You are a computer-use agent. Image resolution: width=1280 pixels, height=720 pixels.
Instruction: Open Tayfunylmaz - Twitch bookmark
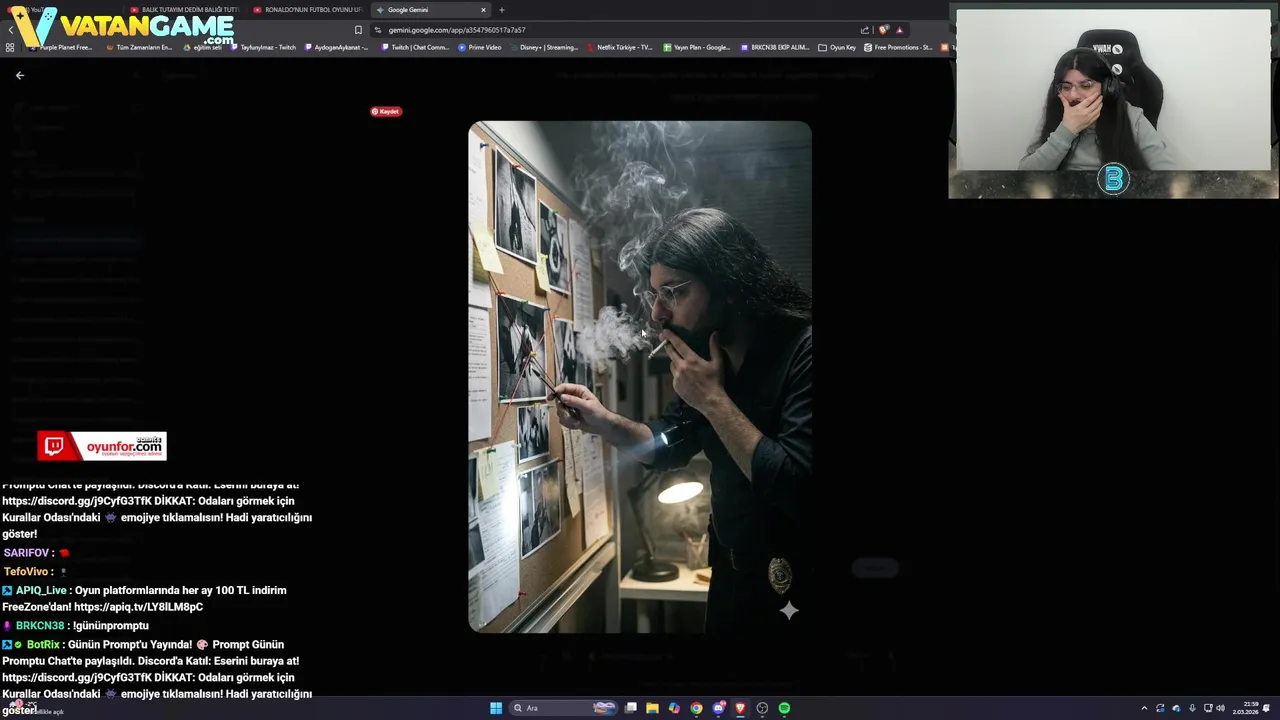coord(263,47)
